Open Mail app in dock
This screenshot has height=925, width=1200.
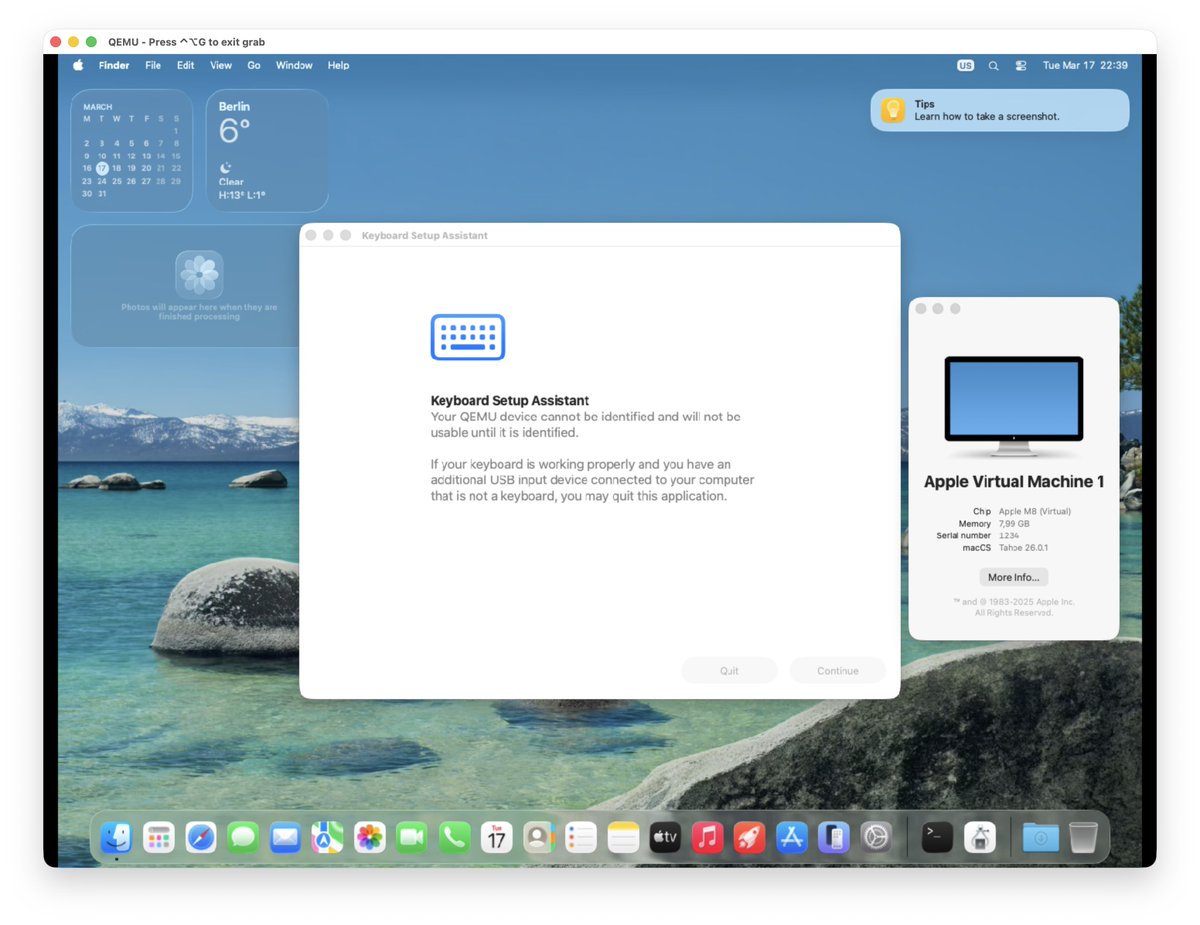pyautogui.click(x=285, y=837)
